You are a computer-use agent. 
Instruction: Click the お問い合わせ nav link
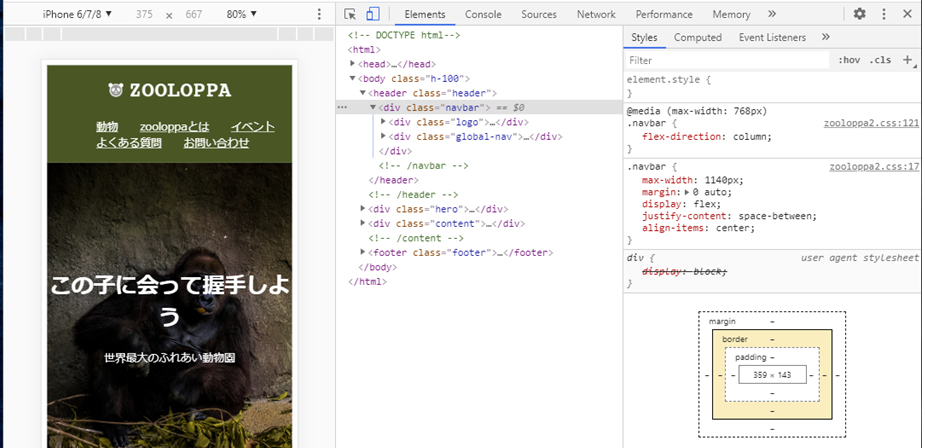point(216,142)
